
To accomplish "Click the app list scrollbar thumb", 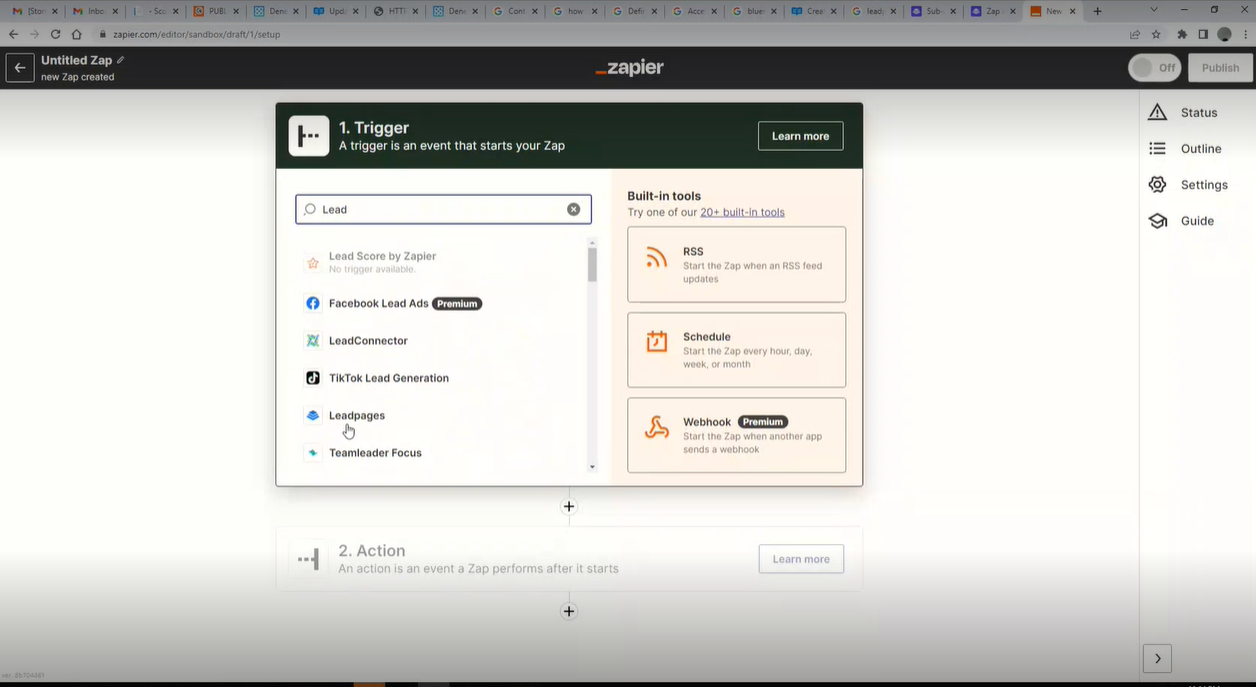I will click(592, 265).
